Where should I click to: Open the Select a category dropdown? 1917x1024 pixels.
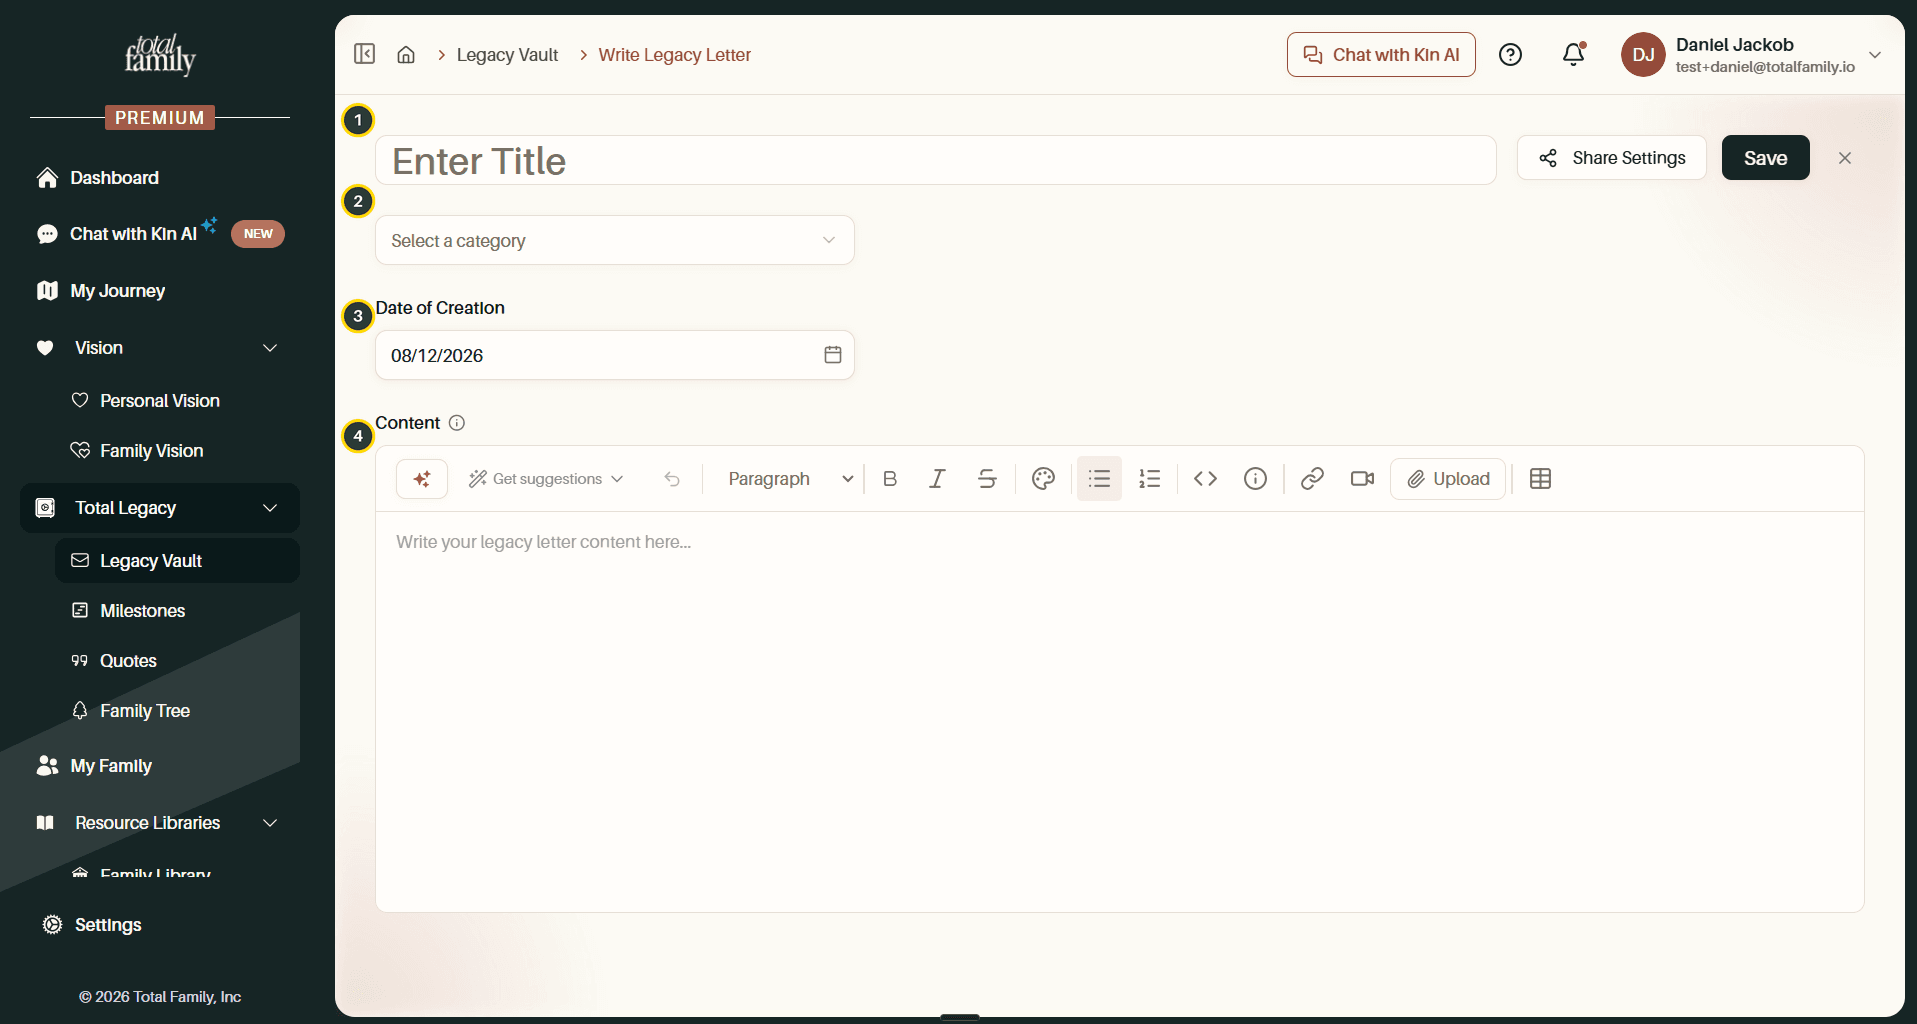(614, 240)
